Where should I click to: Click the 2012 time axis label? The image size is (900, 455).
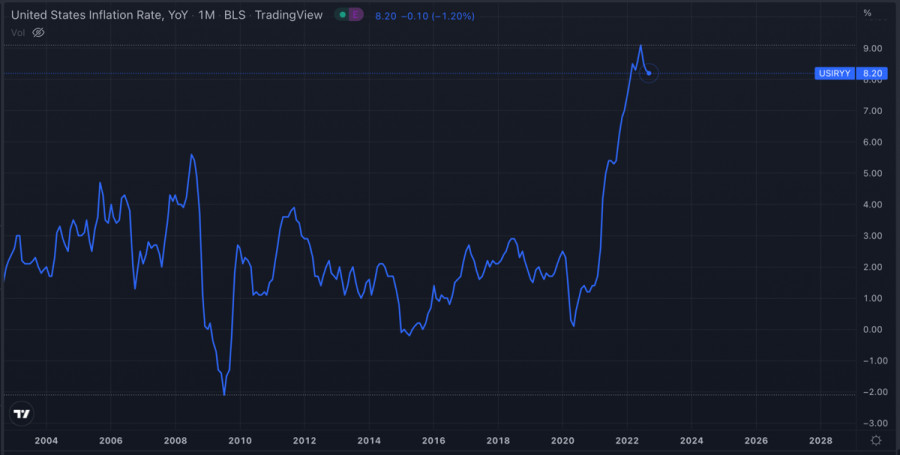click(x=304, y=441)
